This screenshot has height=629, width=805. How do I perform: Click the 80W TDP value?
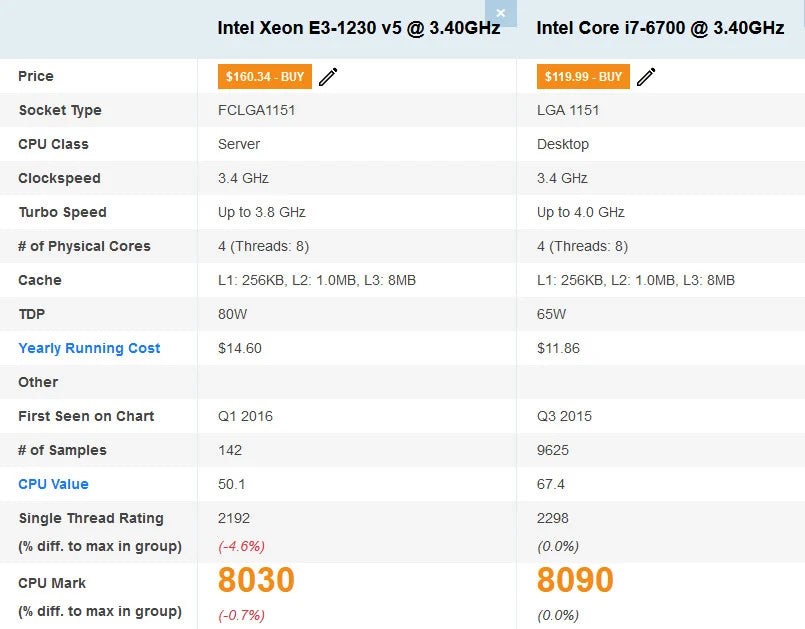233,314
